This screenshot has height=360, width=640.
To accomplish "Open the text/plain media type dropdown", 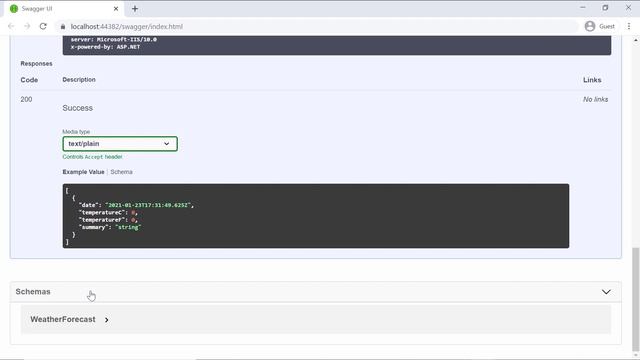I will click(120, 144).
